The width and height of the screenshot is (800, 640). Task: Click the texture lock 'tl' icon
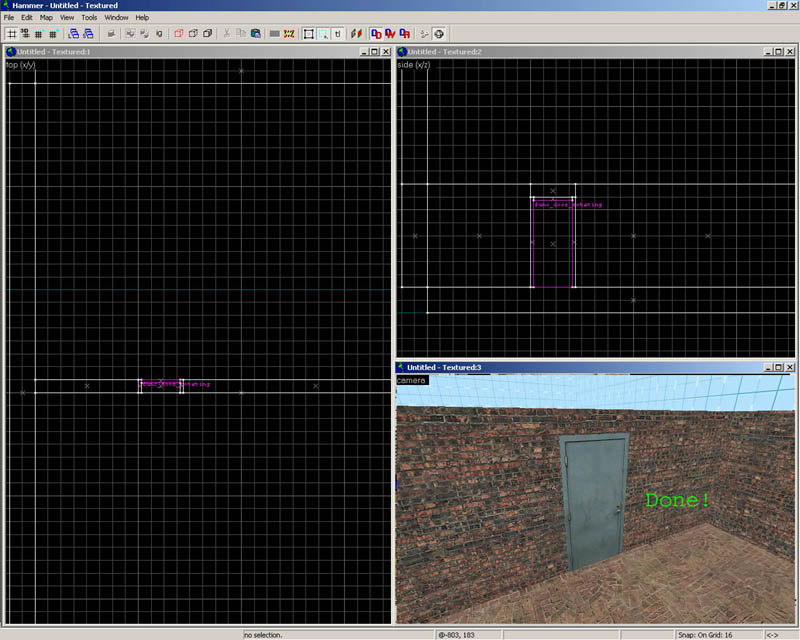click(338, 33)
